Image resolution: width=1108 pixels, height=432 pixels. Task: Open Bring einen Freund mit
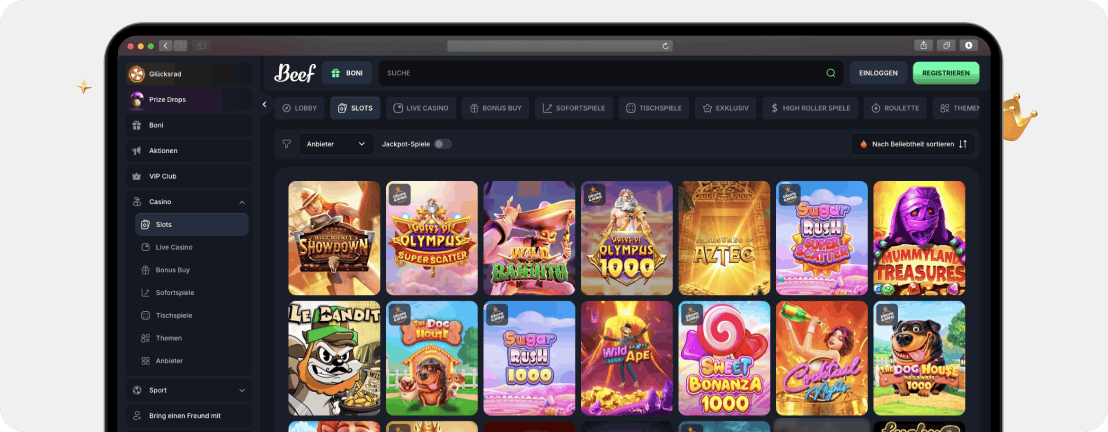click(189, 416)
